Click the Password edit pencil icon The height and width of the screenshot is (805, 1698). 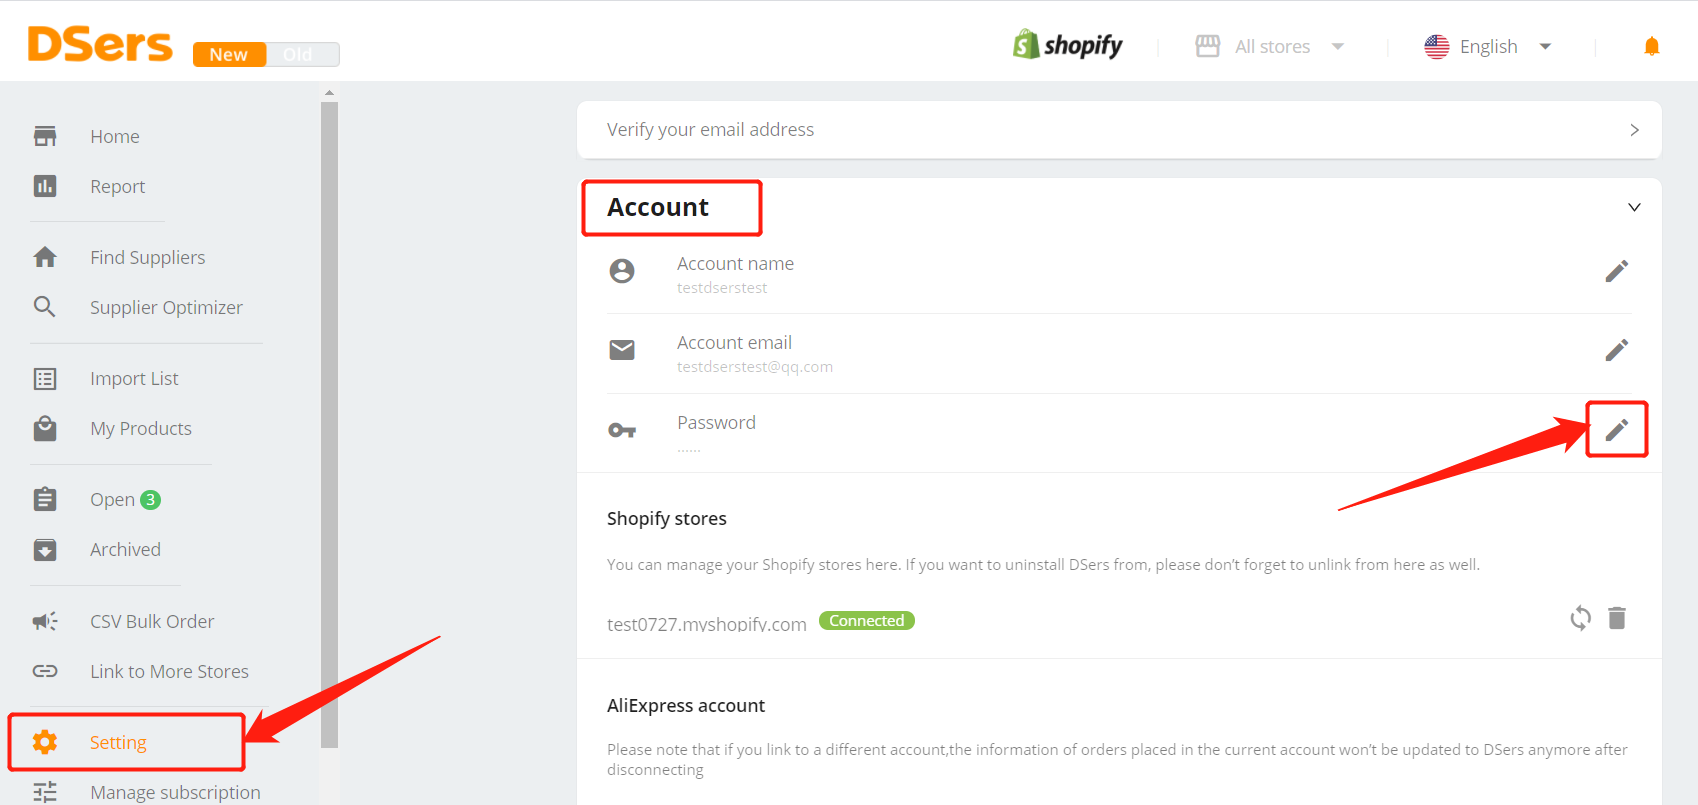tap(1617, 430)
